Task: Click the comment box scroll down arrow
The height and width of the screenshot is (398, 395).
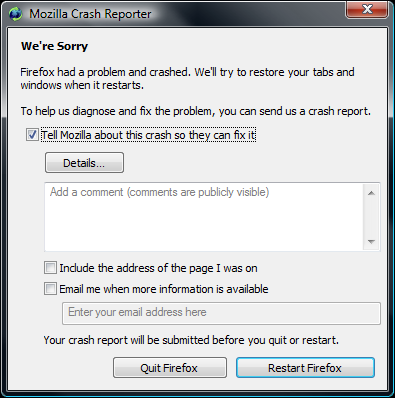Action: pyautogui.click(x=371, y=241)
